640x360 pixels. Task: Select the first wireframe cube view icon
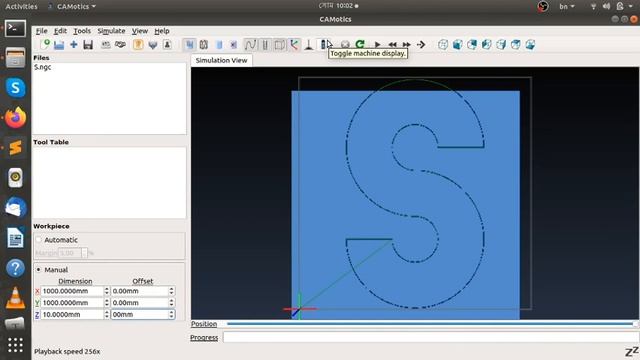point(443,44)
